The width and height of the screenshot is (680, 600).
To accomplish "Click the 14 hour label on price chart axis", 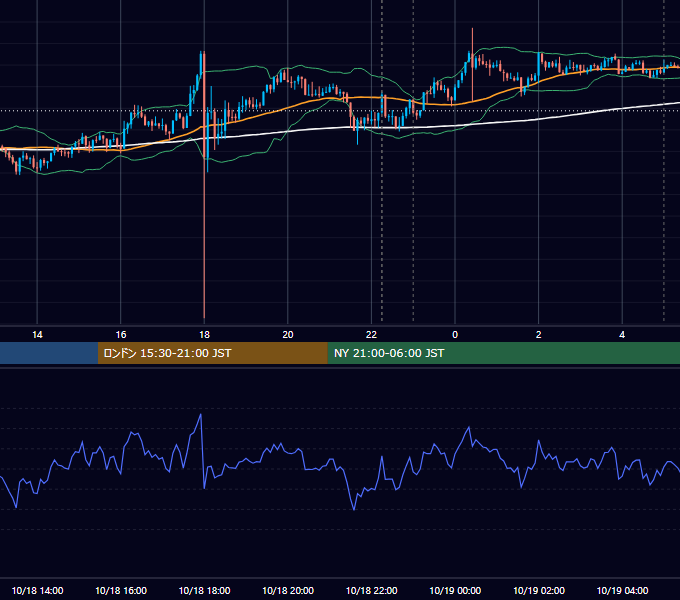I will pyautogui.click(x=37, y=335).
